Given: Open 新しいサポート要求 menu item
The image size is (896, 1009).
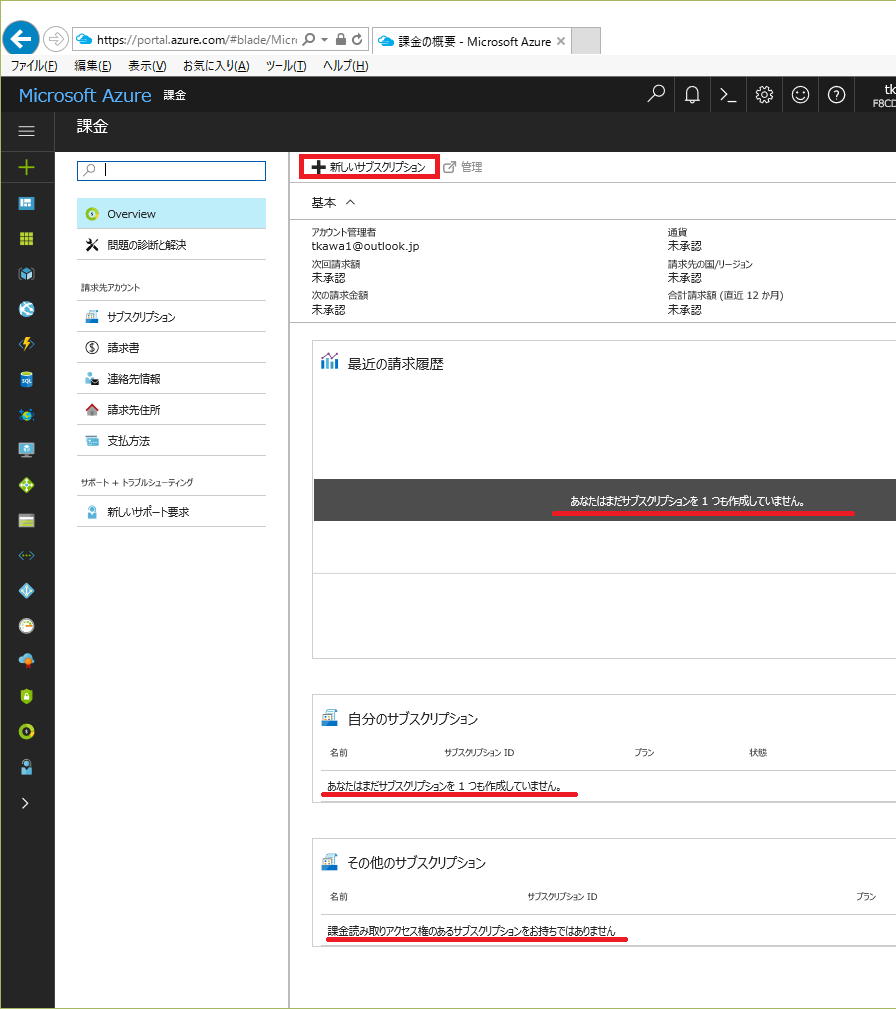Looking at the screenshot, I should click(x=171, y=512).
